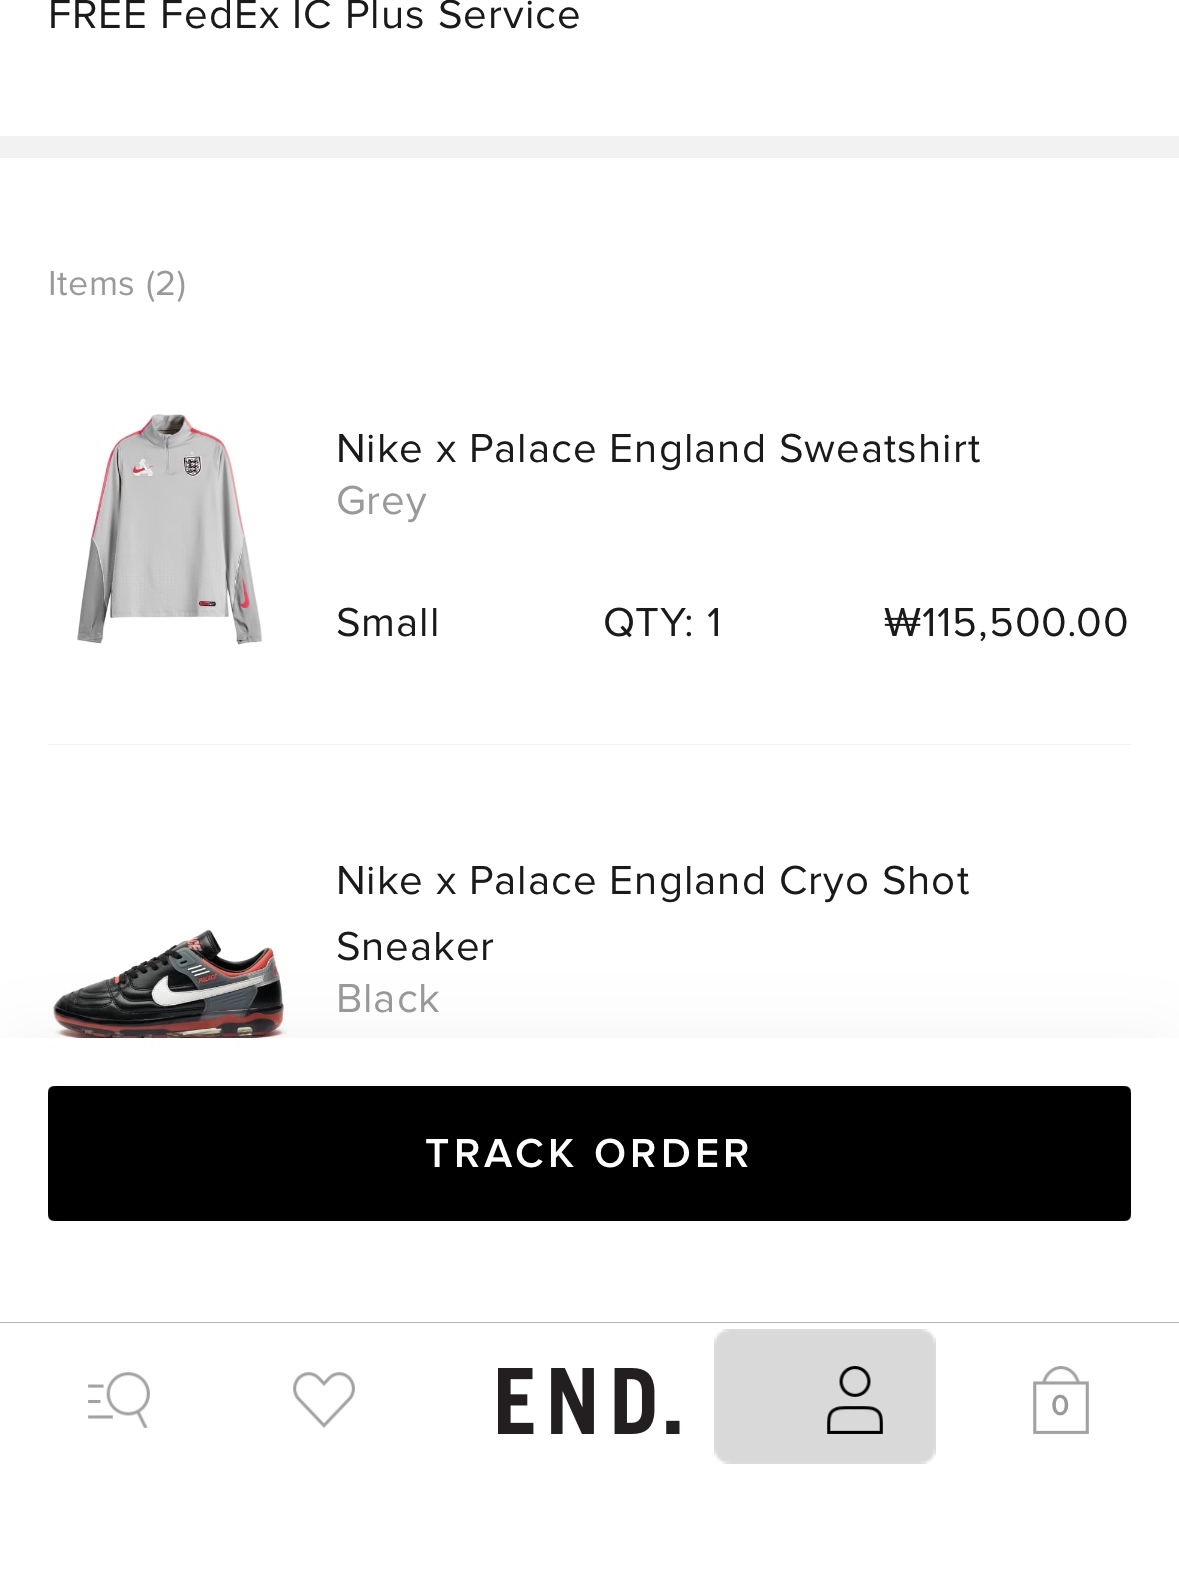1179x1572 pixels.
Task: Click the sweatshirt QTY: 1 label
Action: pos(663,622)
